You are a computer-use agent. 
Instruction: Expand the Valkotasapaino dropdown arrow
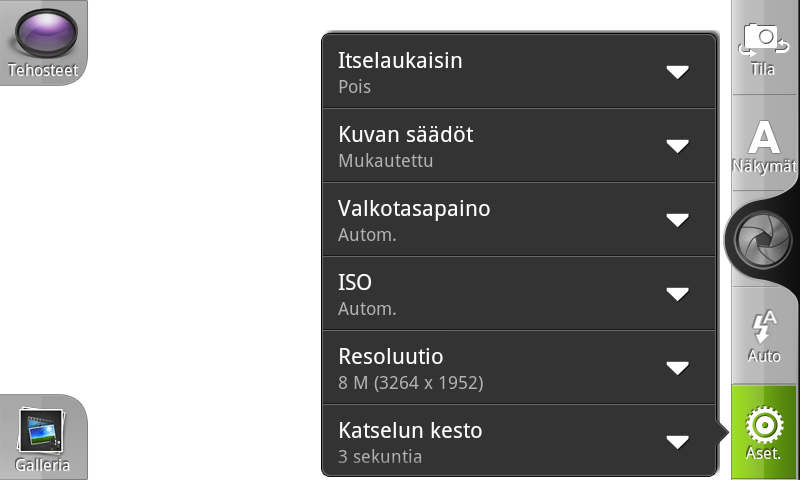(678, 220)
